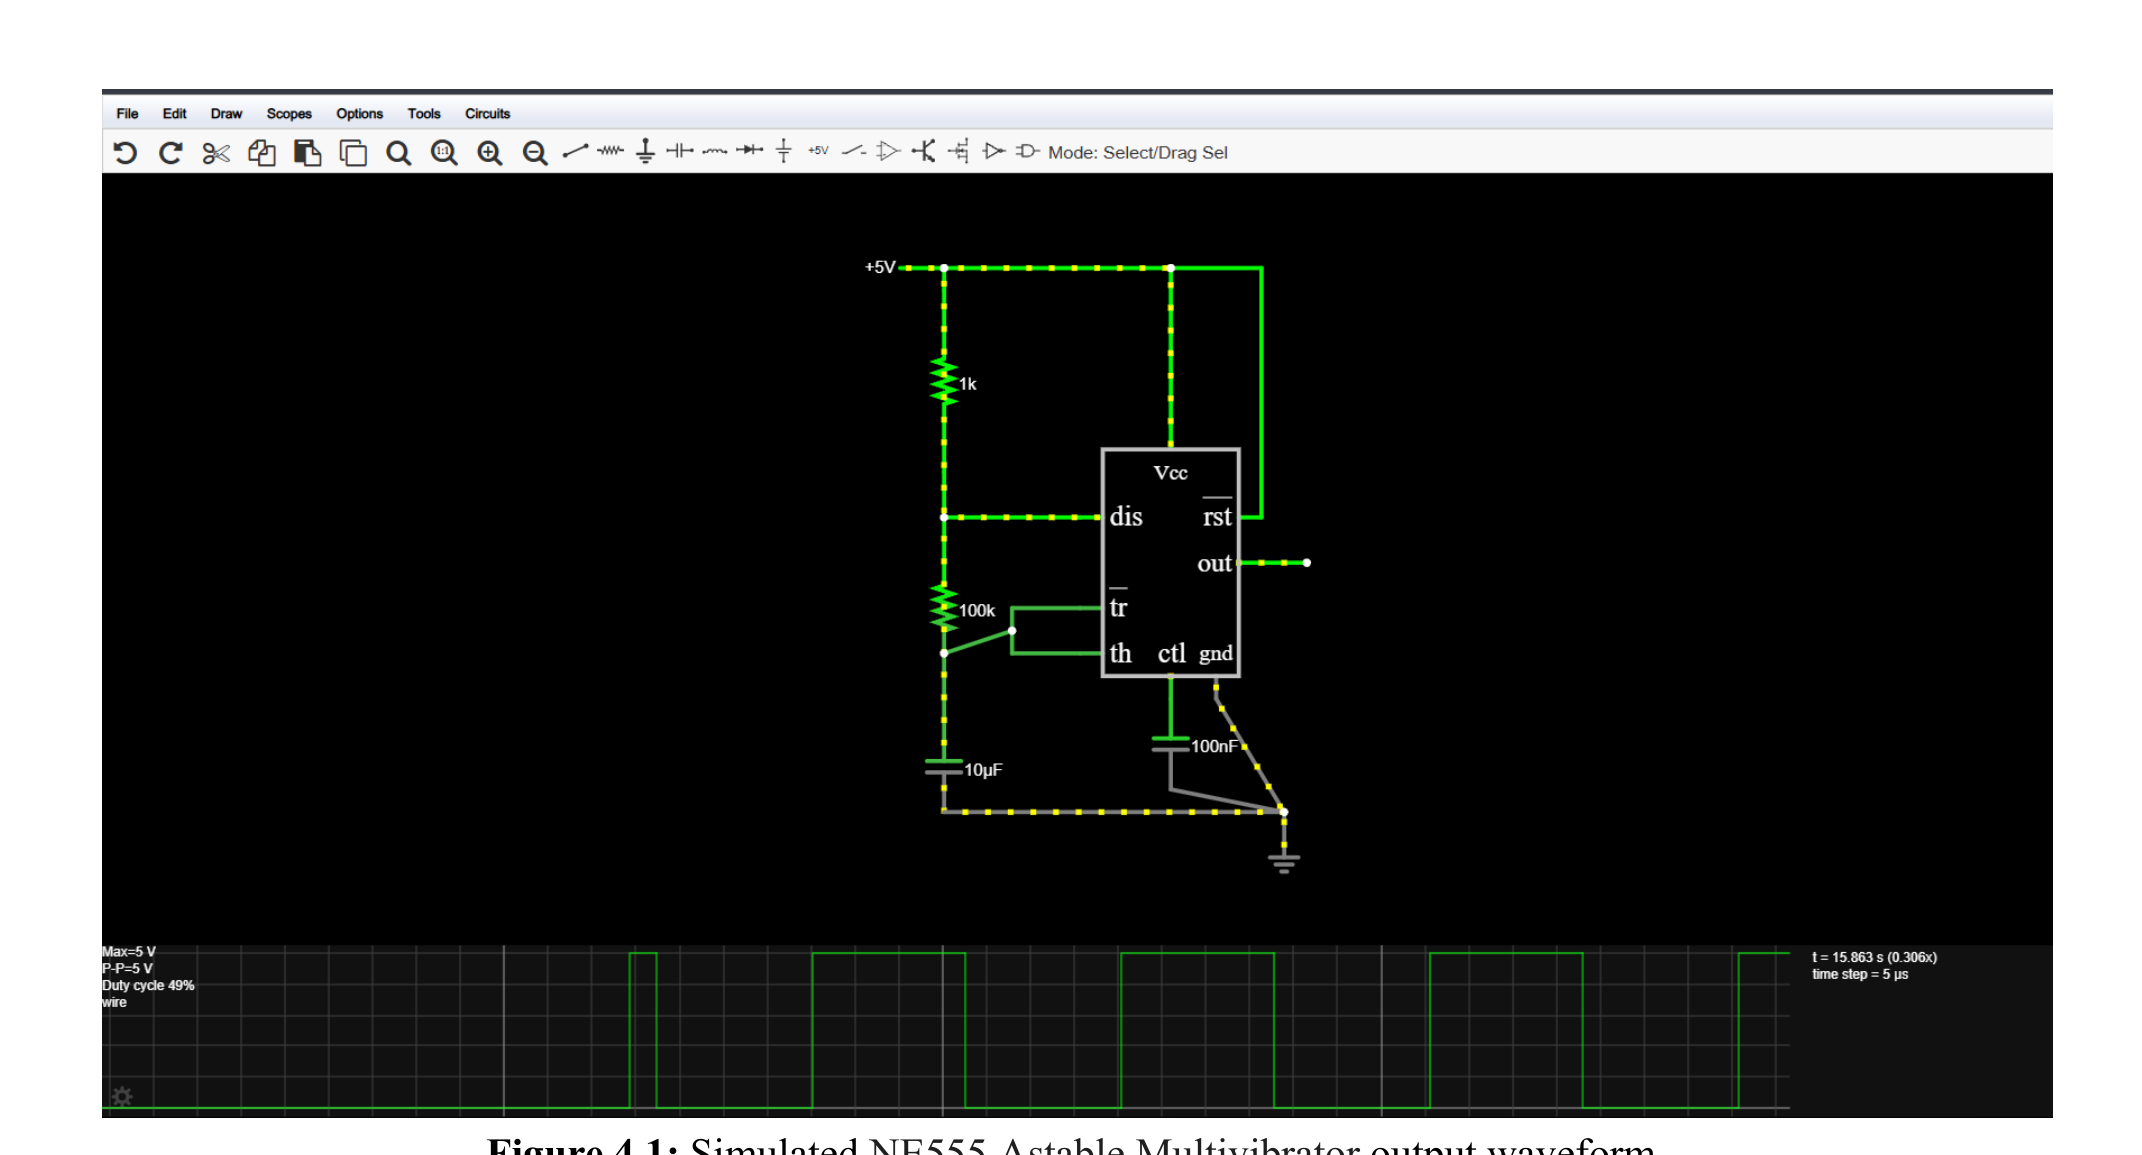Select the Capacitor tool in toolbar
The height and width of the screenshot is (1155, 2142).
(x=680, y=151)
